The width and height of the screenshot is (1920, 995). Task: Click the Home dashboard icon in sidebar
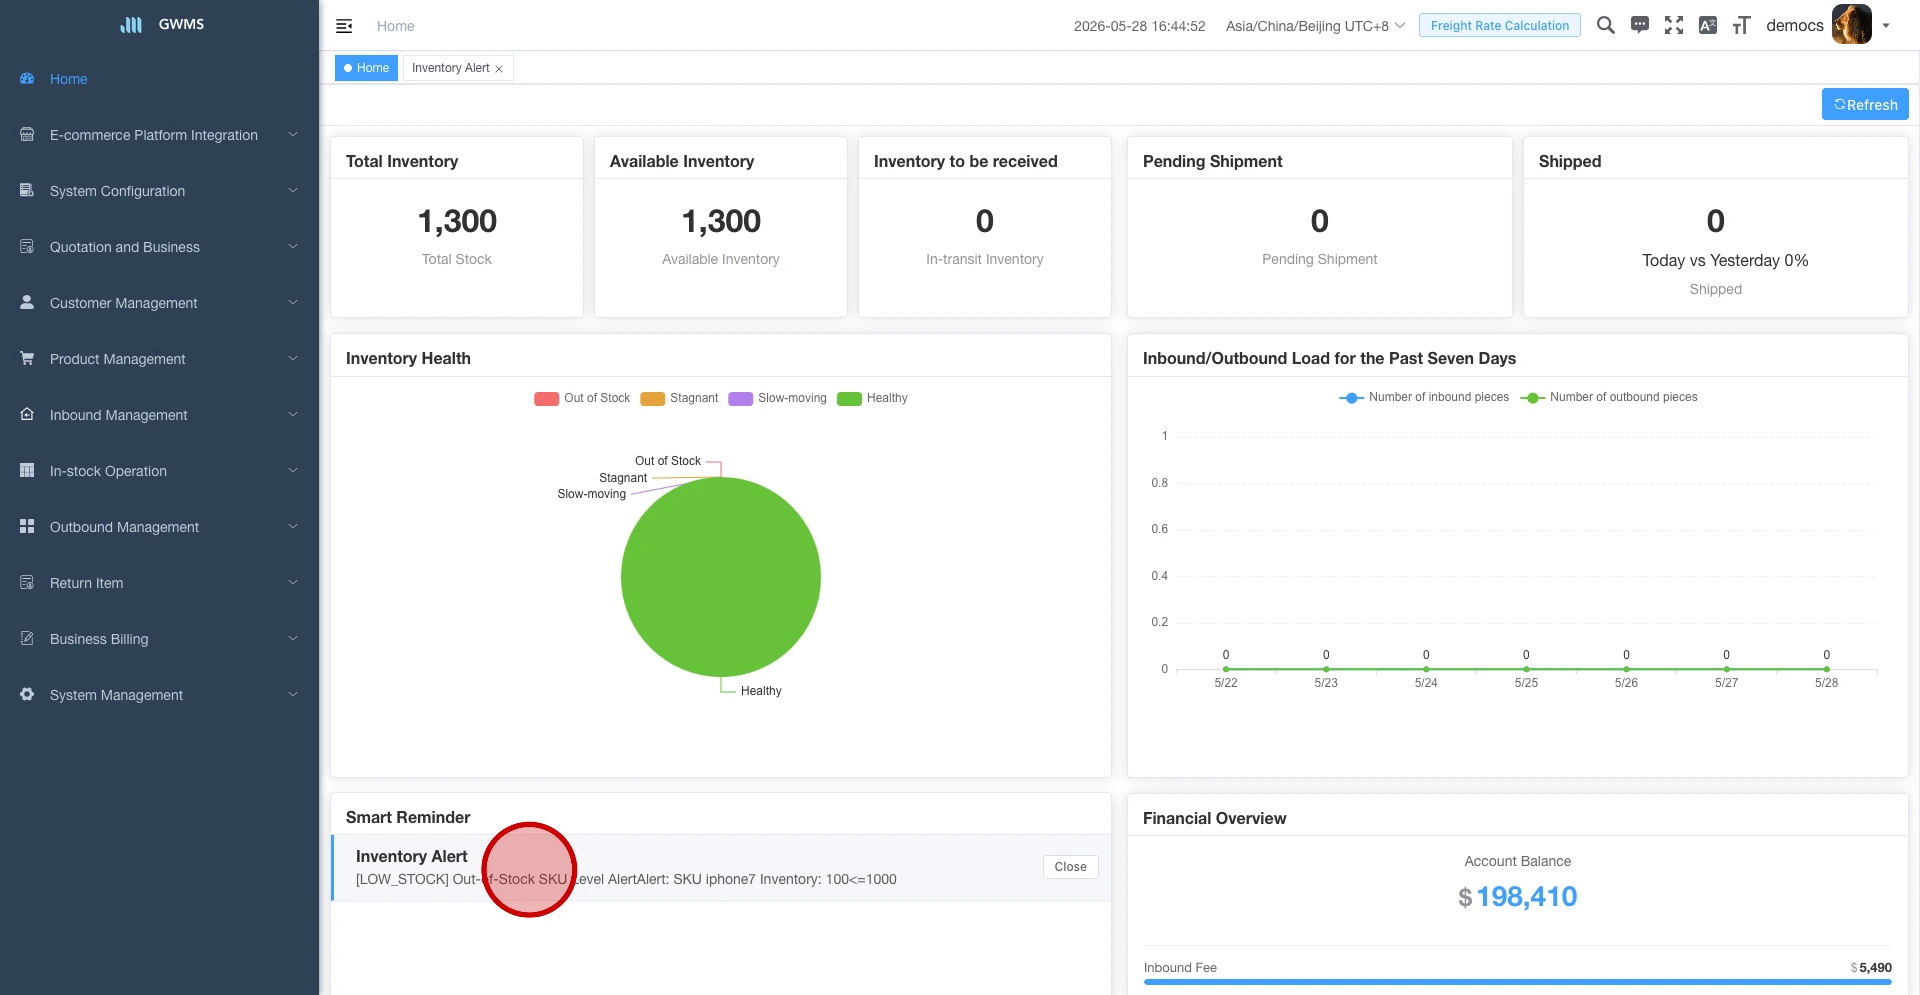27,79
